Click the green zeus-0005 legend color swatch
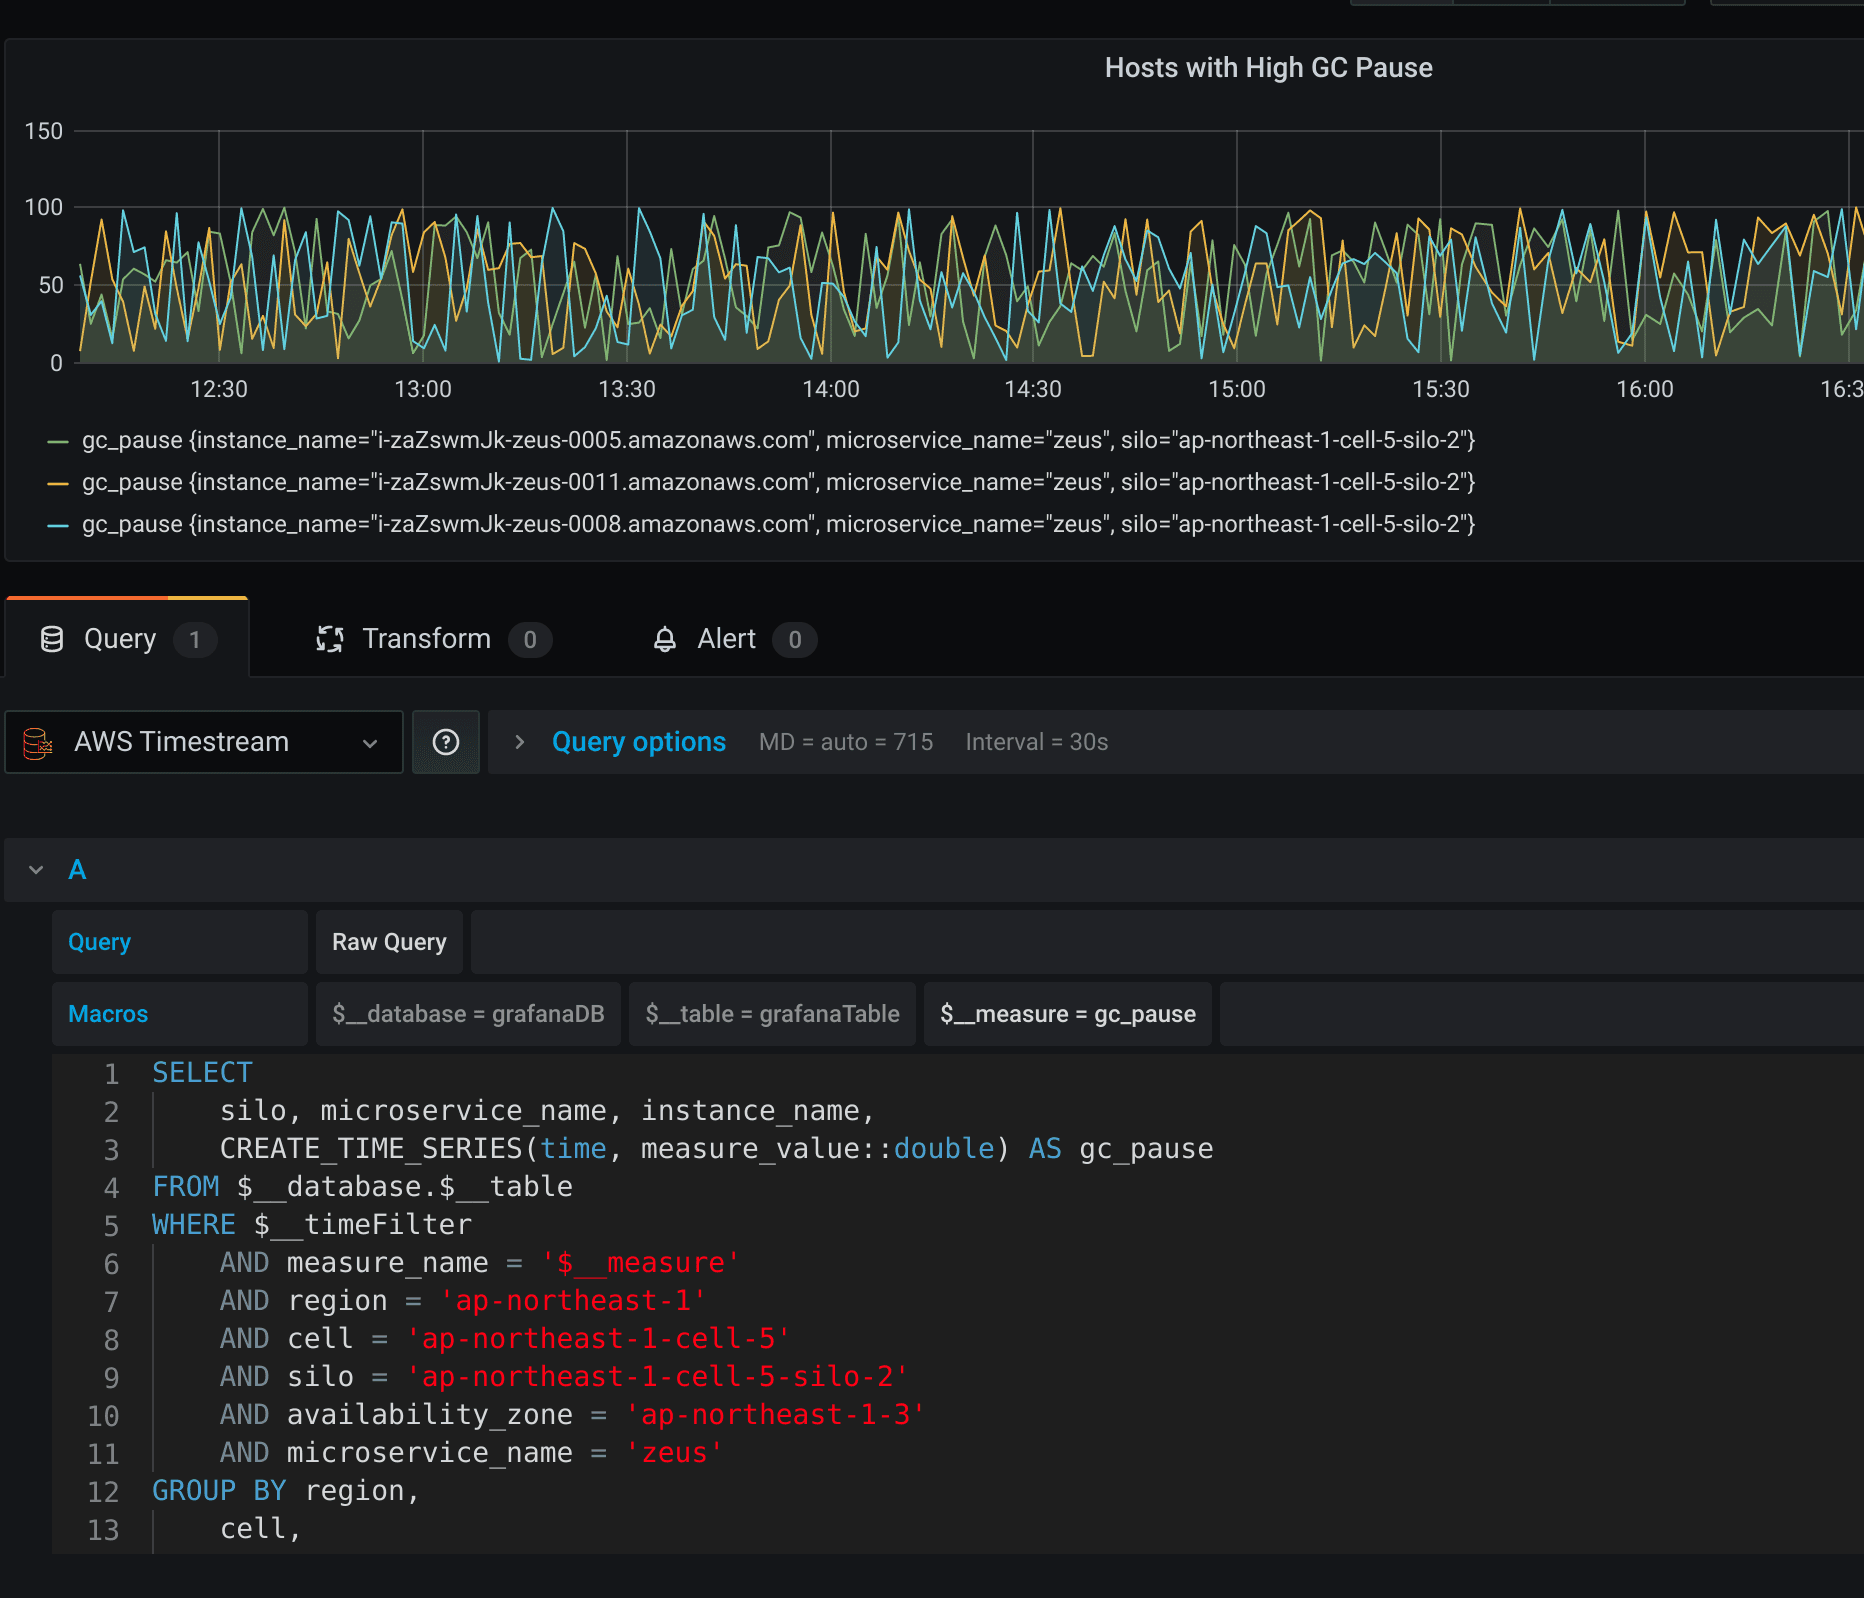The image size is (1864, 1598). click(58, 441)
